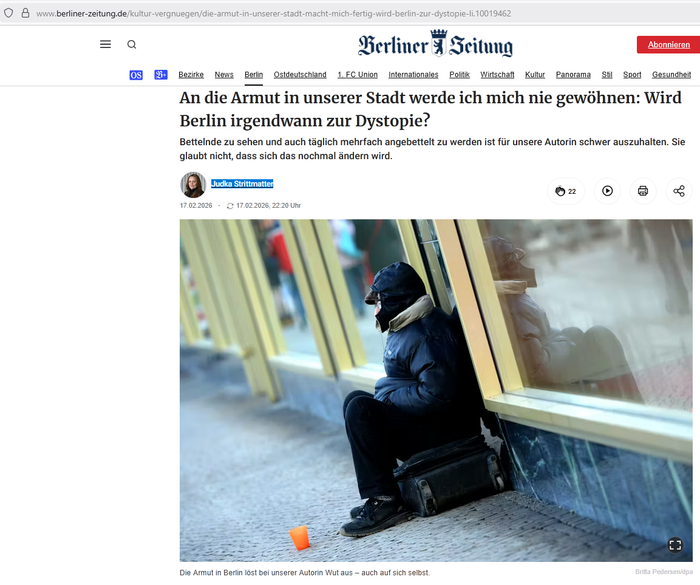Open the blue OS section icon

[x=136, y=75]
